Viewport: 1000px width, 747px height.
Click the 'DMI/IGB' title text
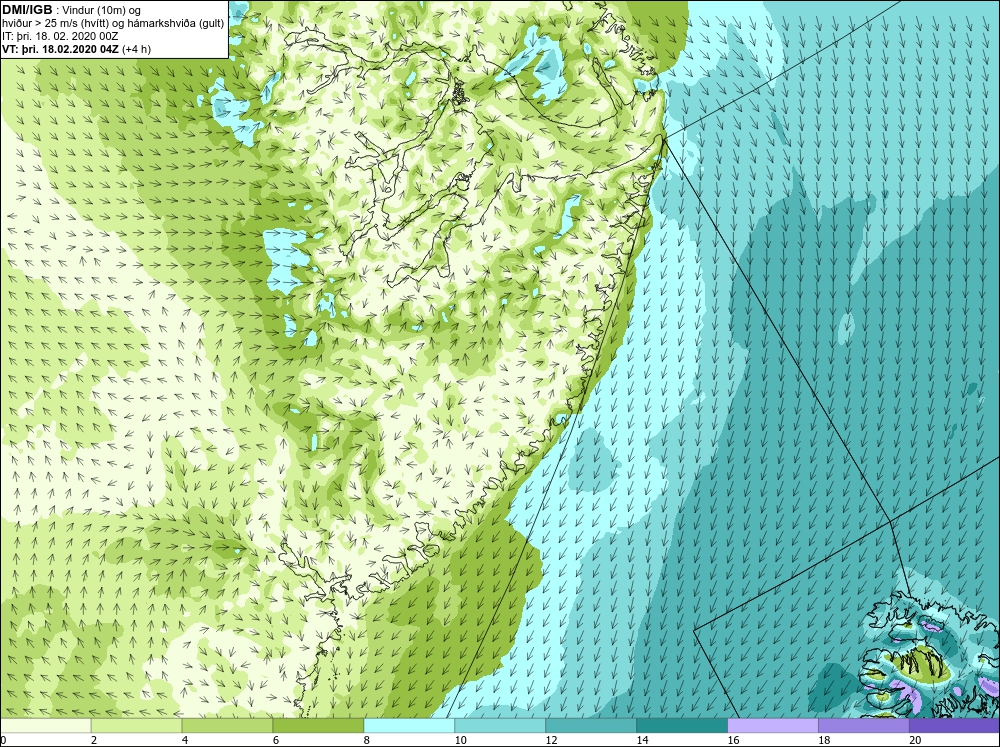pyautogui.click(x=27, y=10)
